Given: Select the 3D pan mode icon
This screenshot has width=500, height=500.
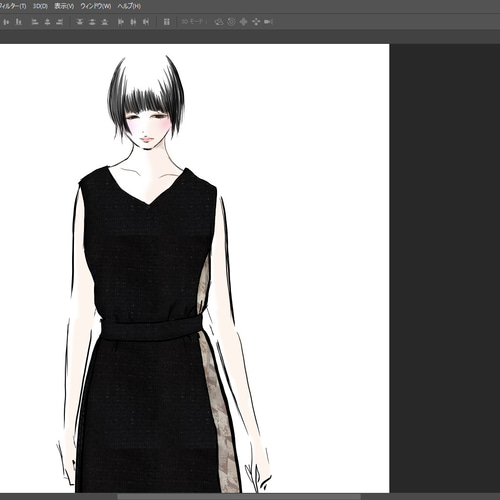Looking at the screenshot, I should point(244,22).
